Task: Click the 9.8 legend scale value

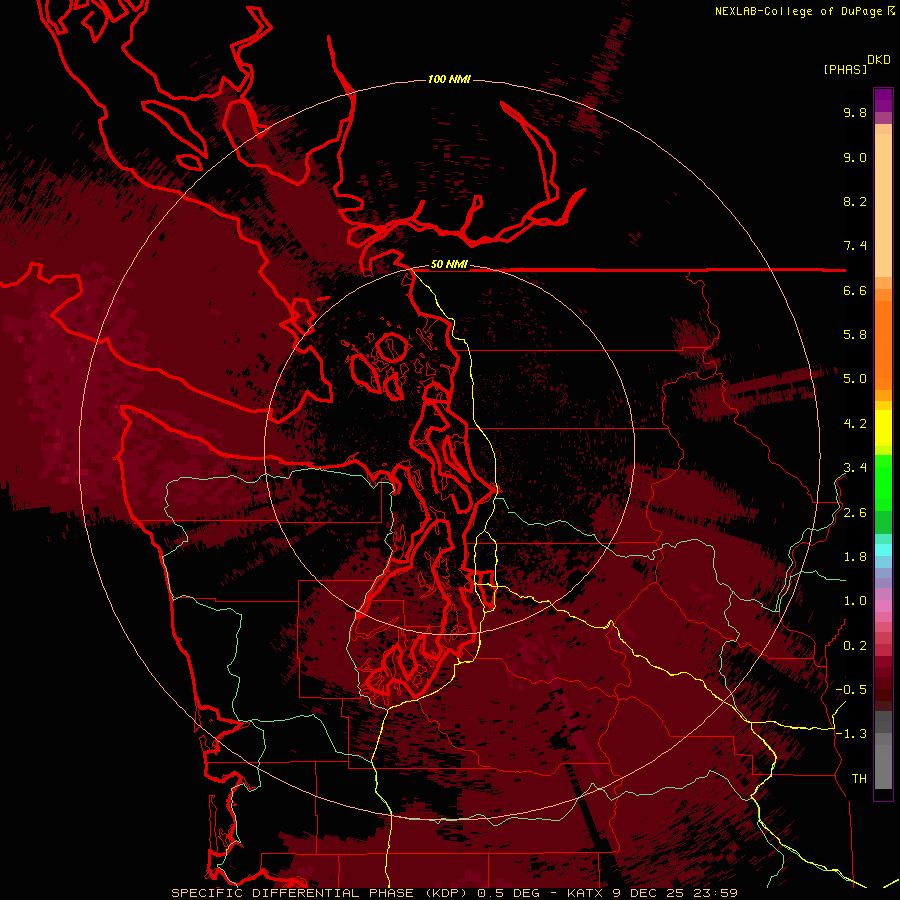Action: point(855,112)
